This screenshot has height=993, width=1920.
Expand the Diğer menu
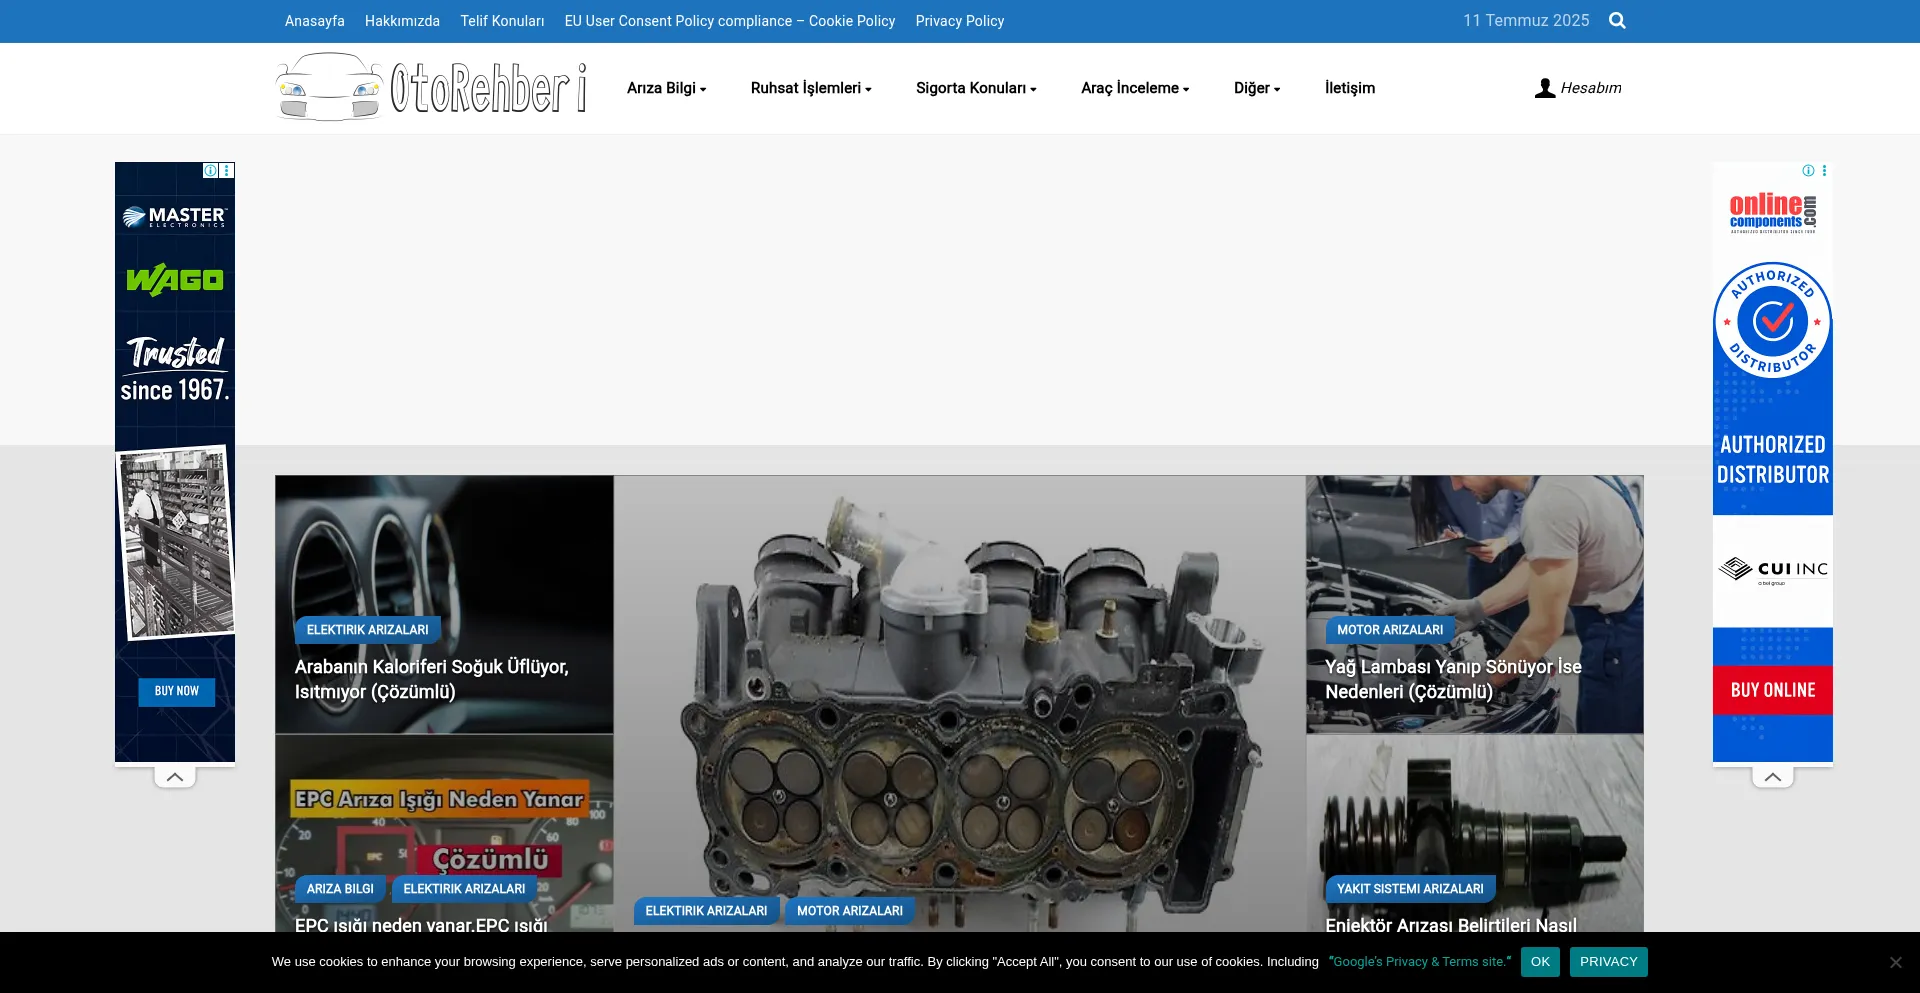click(1257, 88)
